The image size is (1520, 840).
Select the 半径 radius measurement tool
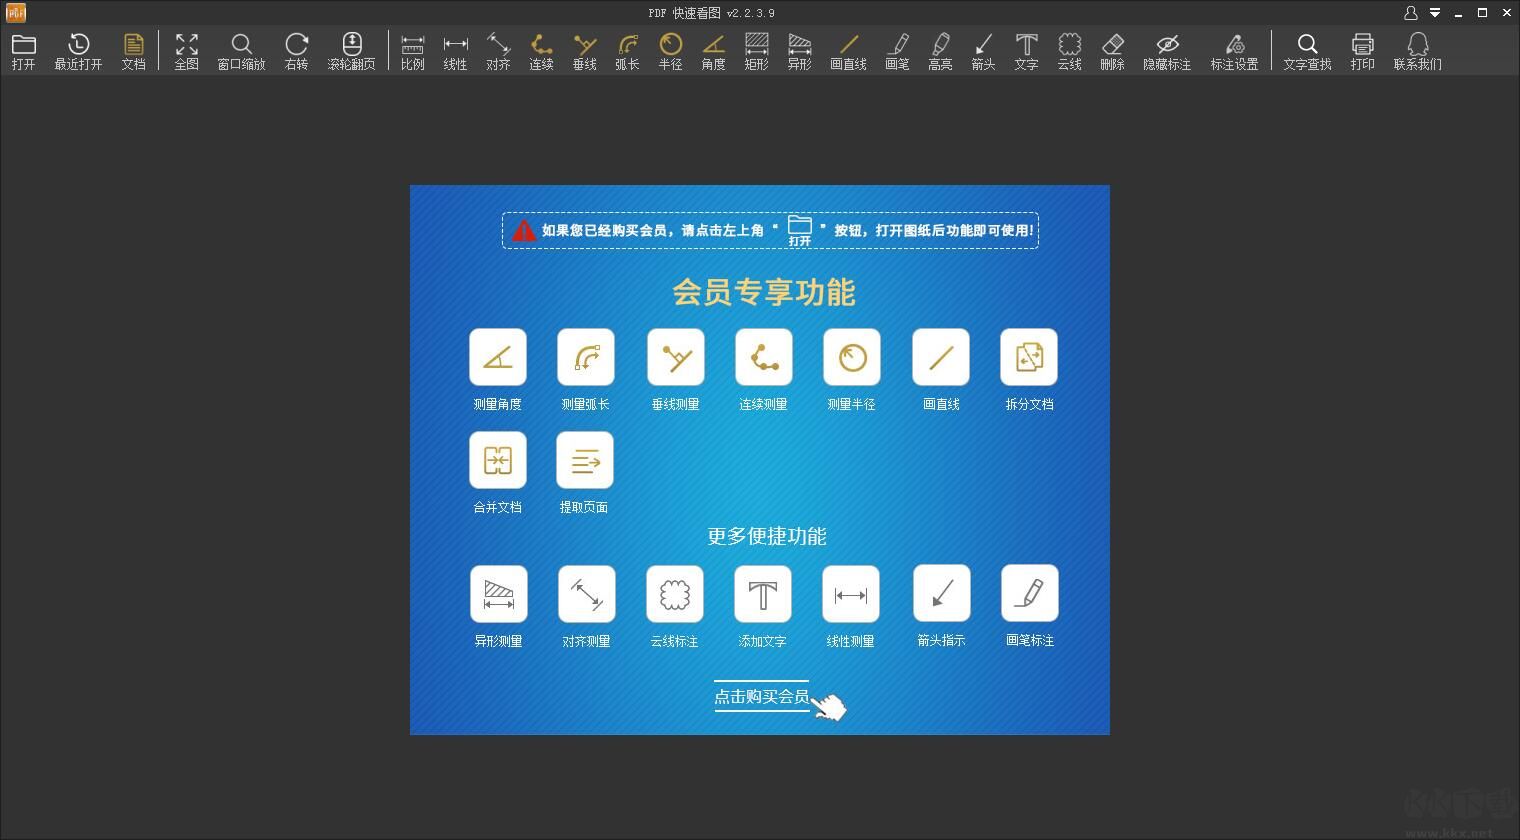tap(670, 50)
